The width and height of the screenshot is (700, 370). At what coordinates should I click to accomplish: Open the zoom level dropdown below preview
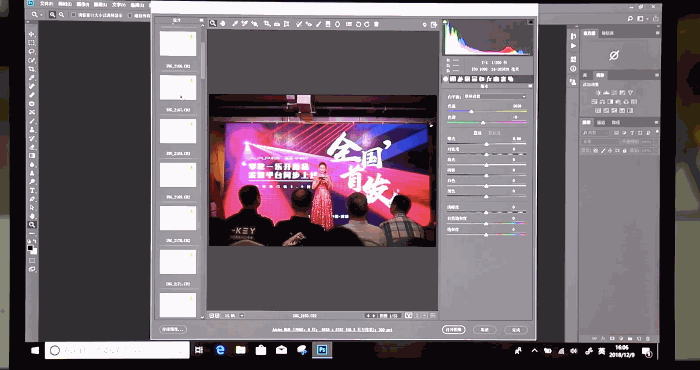[x=242, y=316]
